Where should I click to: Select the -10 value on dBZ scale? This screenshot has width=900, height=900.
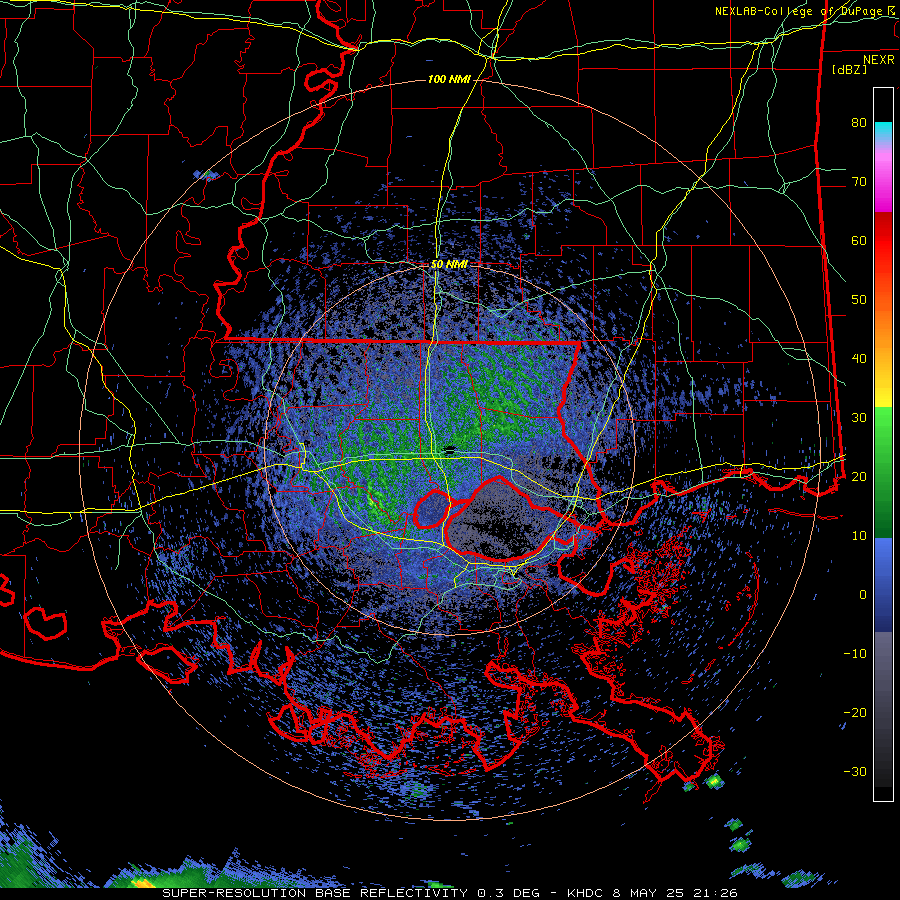click(855, 654)
